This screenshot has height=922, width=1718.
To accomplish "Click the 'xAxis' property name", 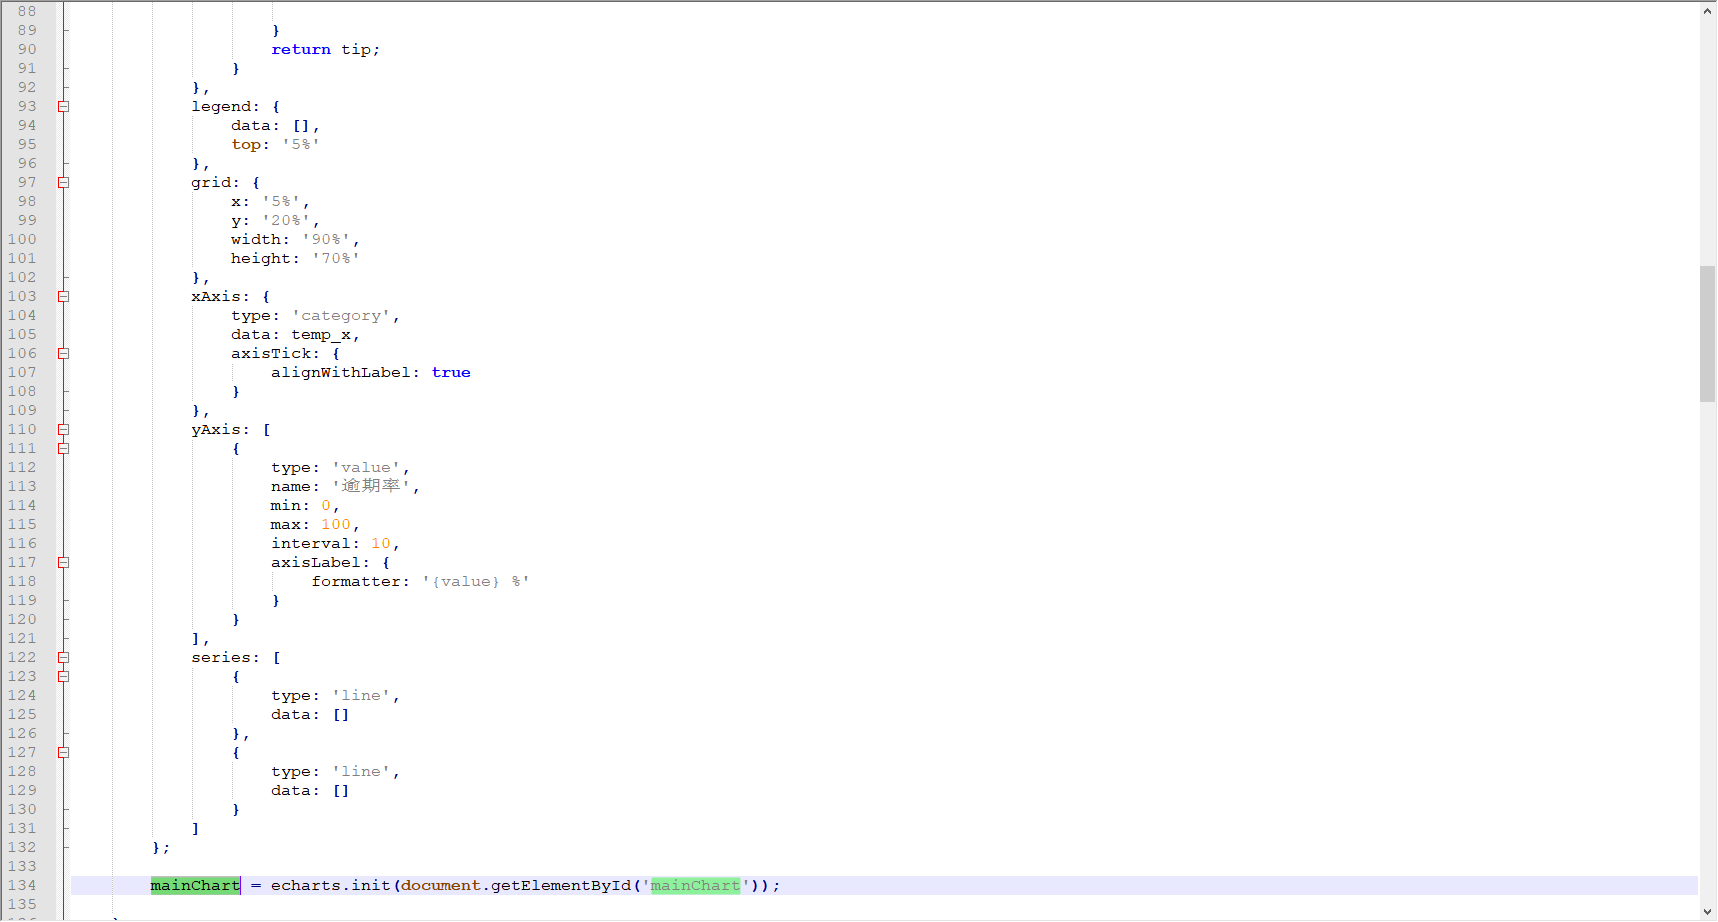I will (x=216, y=296).
